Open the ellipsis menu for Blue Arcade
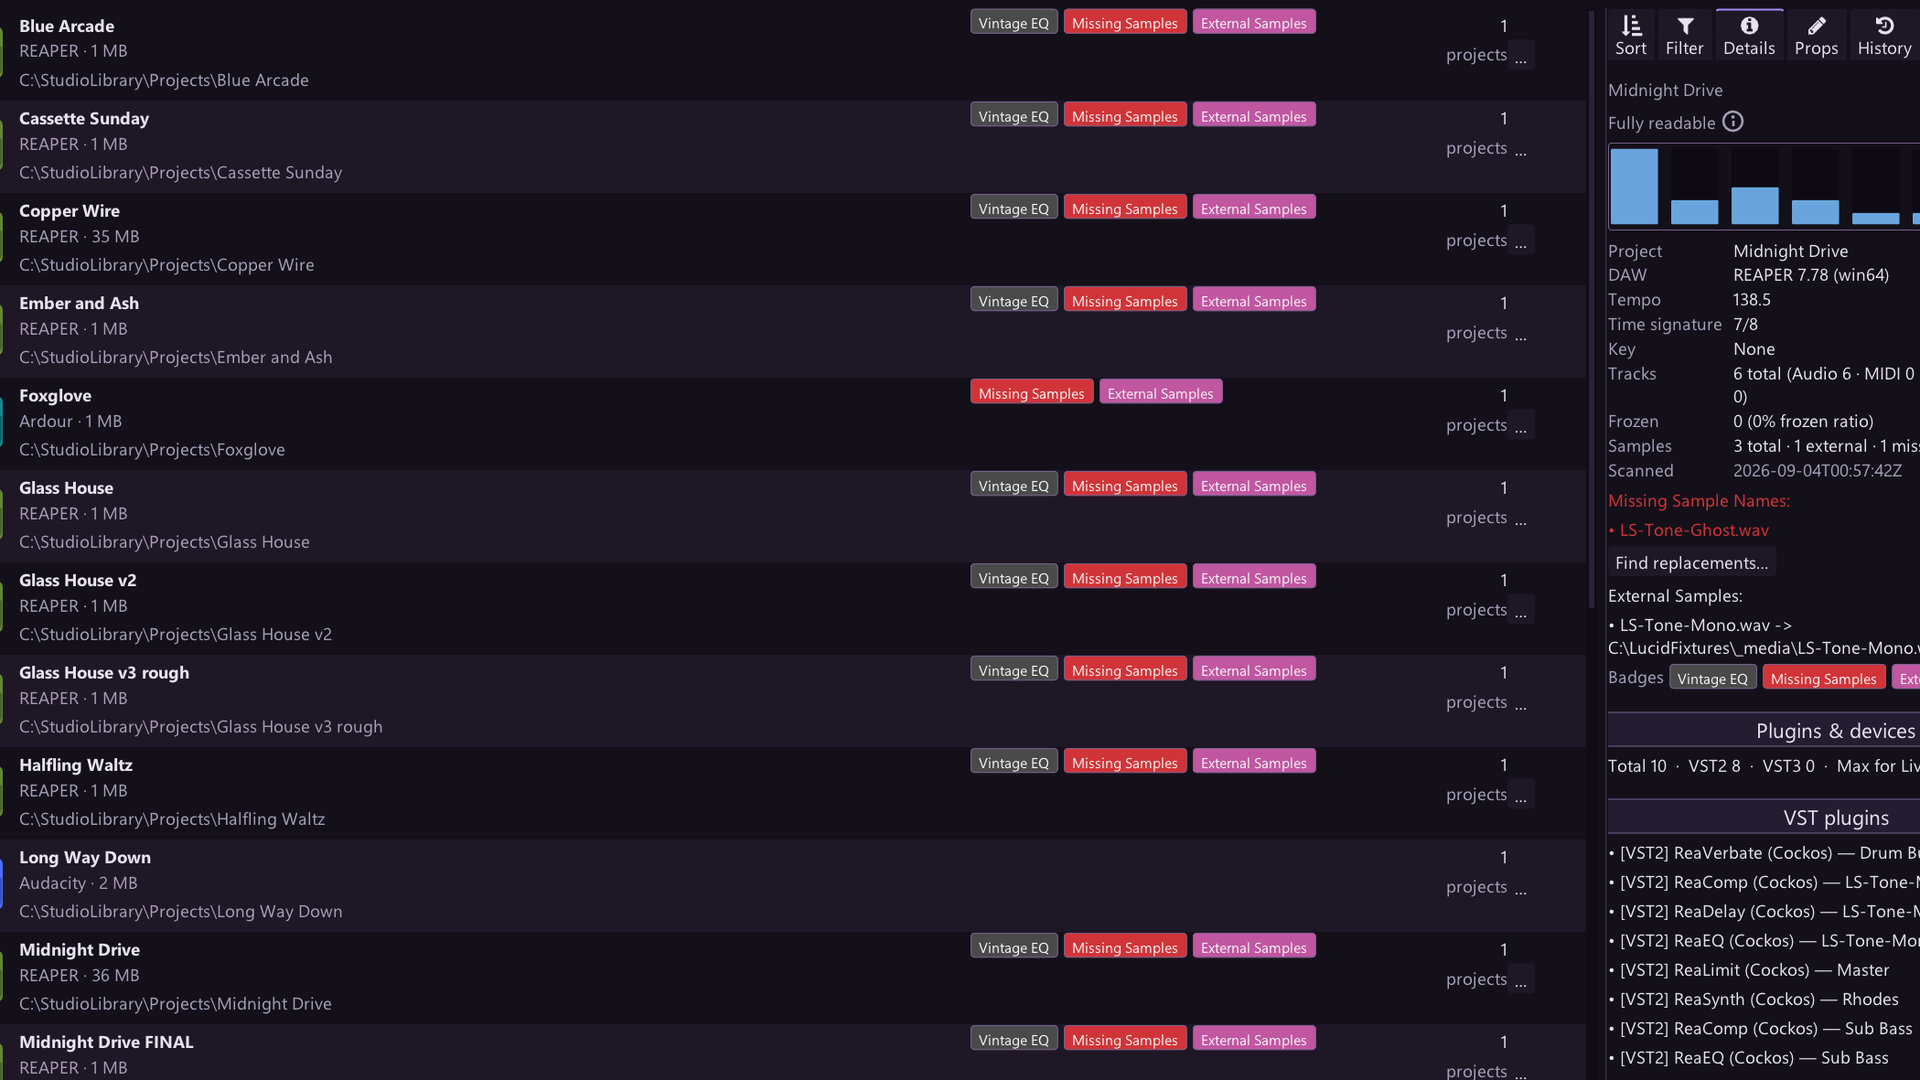 click(x=1520, y=56)
